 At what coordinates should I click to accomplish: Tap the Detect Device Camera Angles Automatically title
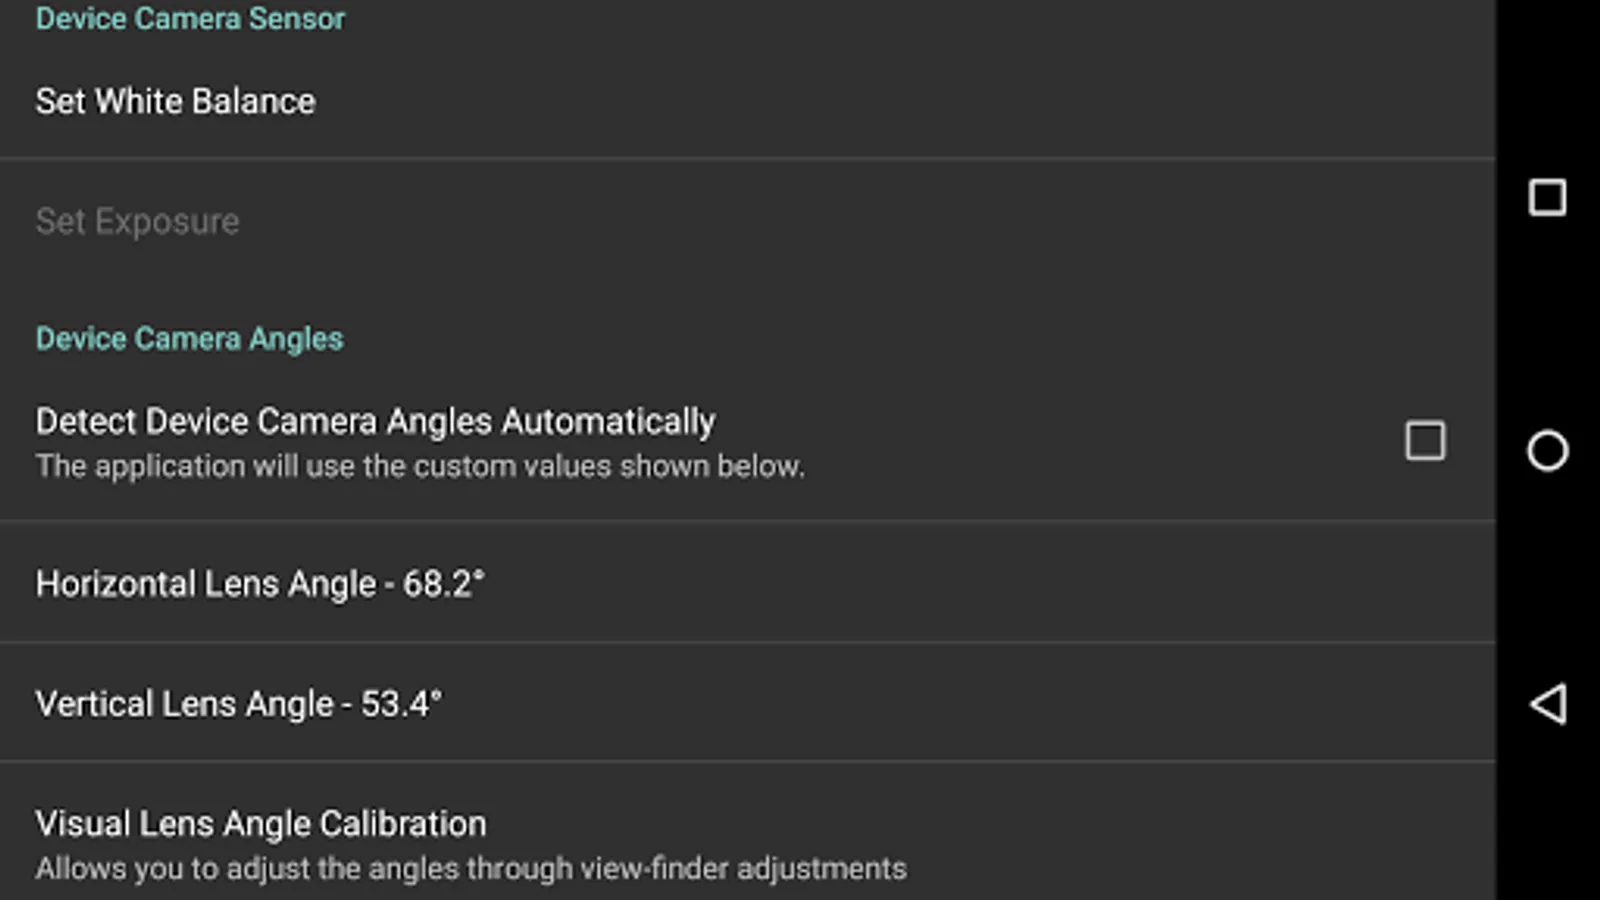pos(375,422)
